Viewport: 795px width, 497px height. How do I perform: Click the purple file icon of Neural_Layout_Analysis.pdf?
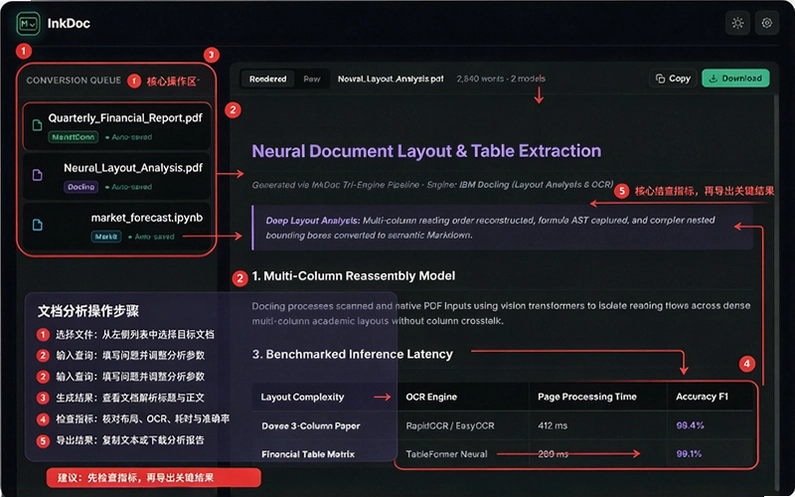[37, 175]
